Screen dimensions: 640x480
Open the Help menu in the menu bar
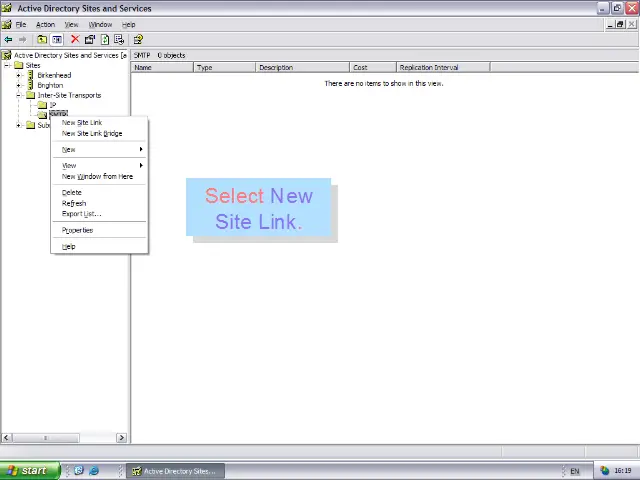129,24
